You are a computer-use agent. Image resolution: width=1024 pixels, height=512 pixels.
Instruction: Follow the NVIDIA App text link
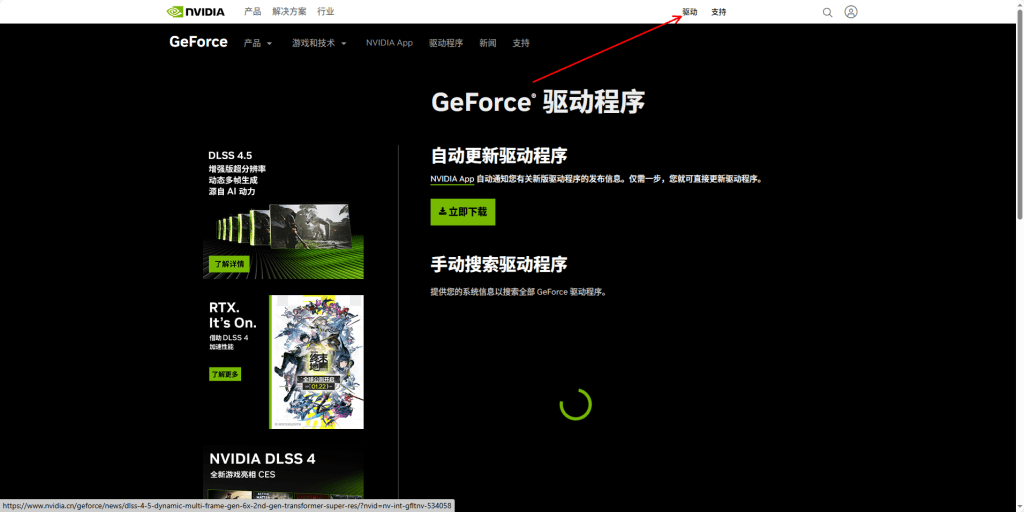(x=452, y=179)
